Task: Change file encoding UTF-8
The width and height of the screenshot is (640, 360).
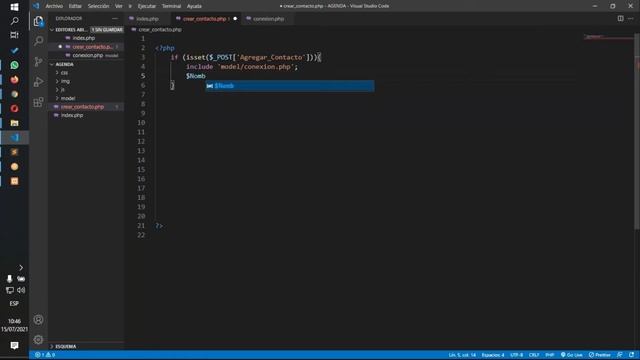Action: [x=516, y=355]
